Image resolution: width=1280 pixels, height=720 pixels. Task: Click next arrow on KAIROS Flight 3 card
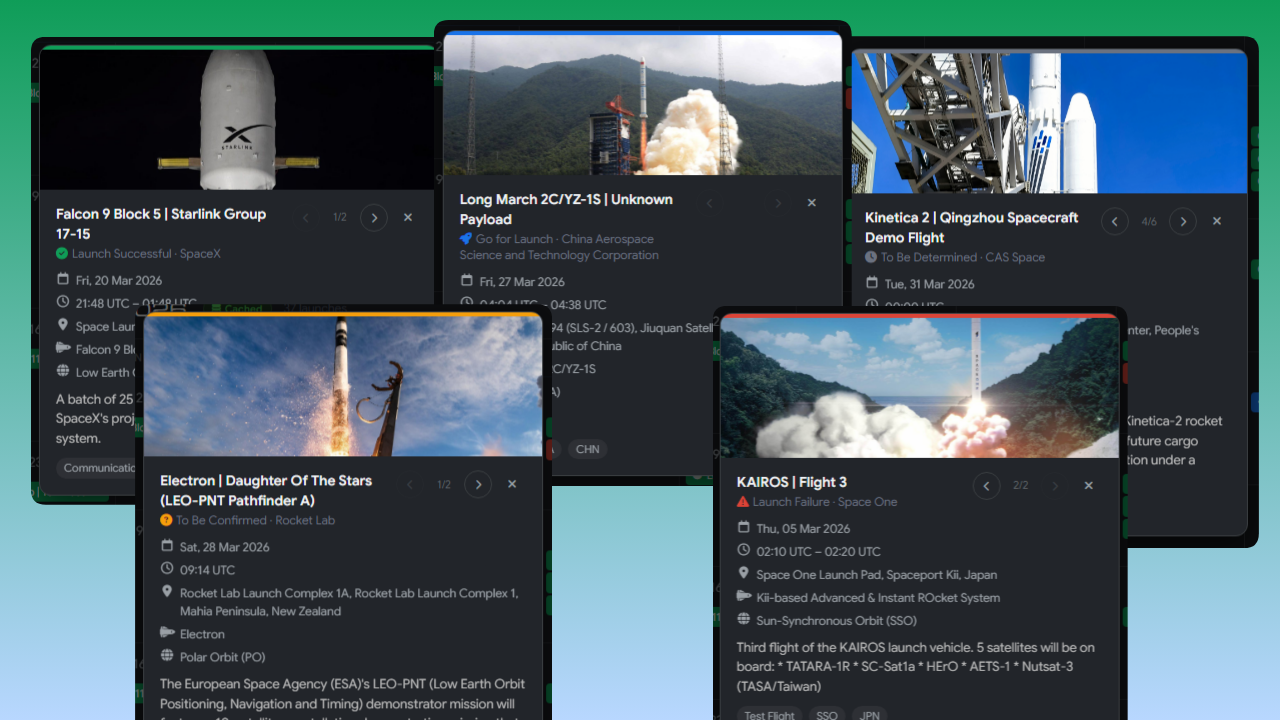[1055, 486]
